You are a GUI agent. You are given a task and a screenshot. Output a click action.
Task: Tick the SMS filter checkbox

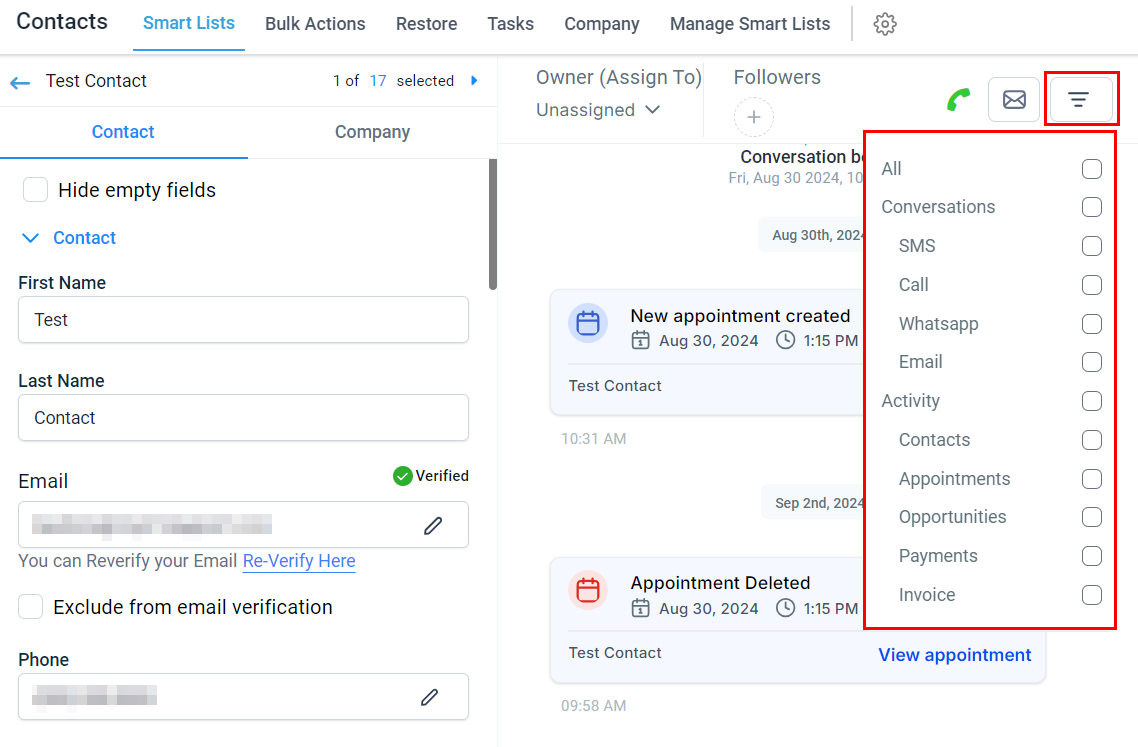tap(1092, 246)
